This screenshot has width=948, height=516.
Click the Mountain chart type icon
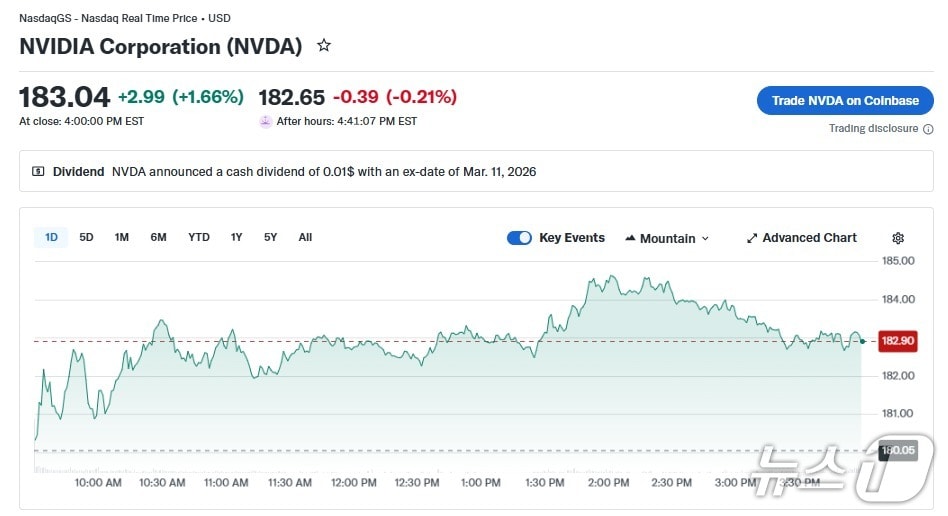coord(630,238)
